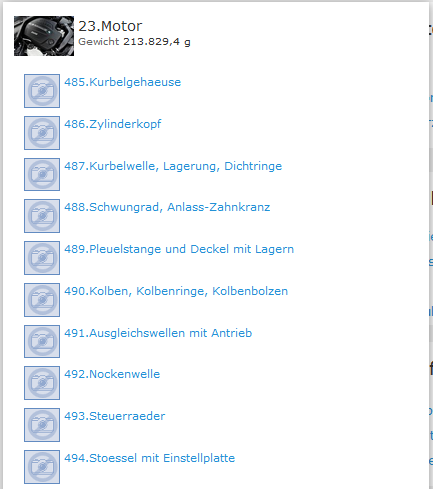
Task: Open the 486.Zylinderkopf link
Action: 113,124
